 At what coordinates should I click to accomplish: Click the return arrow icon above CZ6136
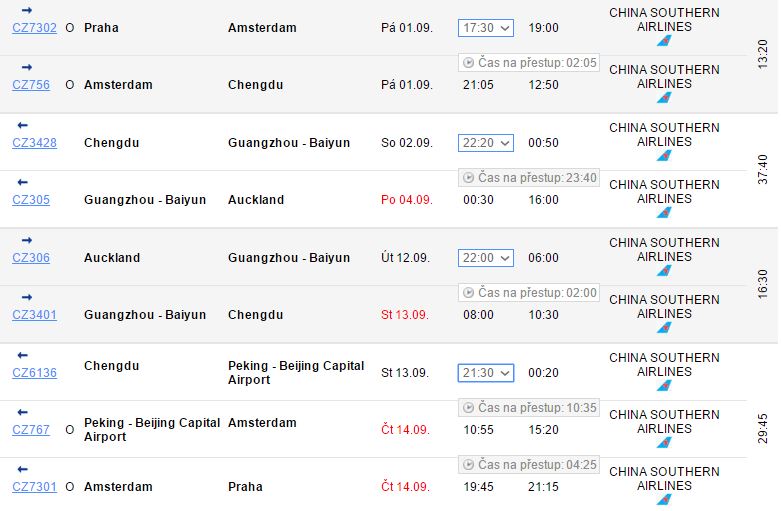click(x=23, y=356)
